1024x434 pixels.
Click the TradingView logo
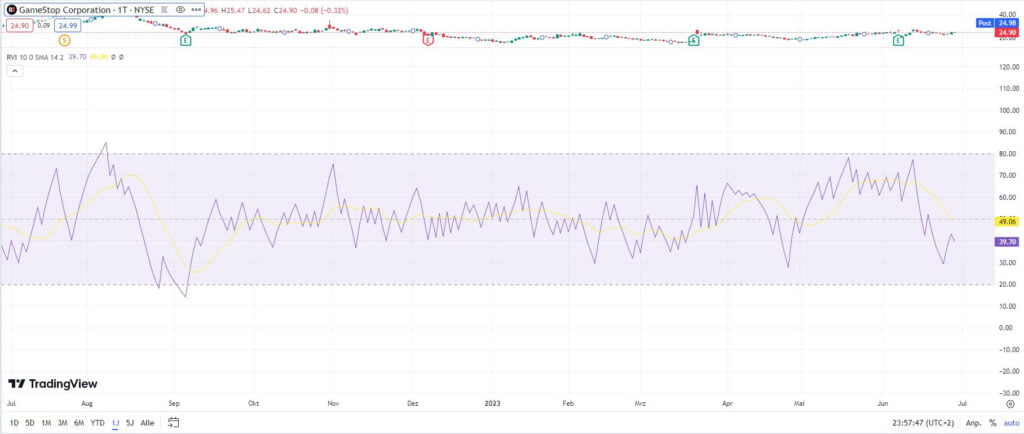[52, 384]
